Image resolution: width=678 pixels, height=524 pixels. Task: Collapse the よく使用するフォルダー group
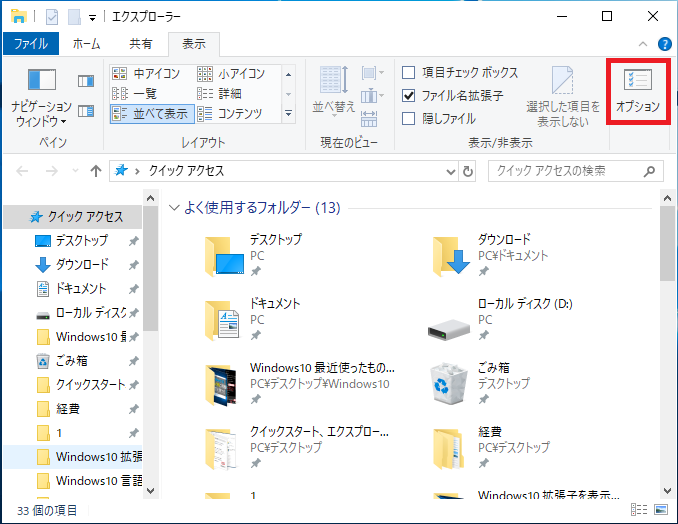click(174, 208)
